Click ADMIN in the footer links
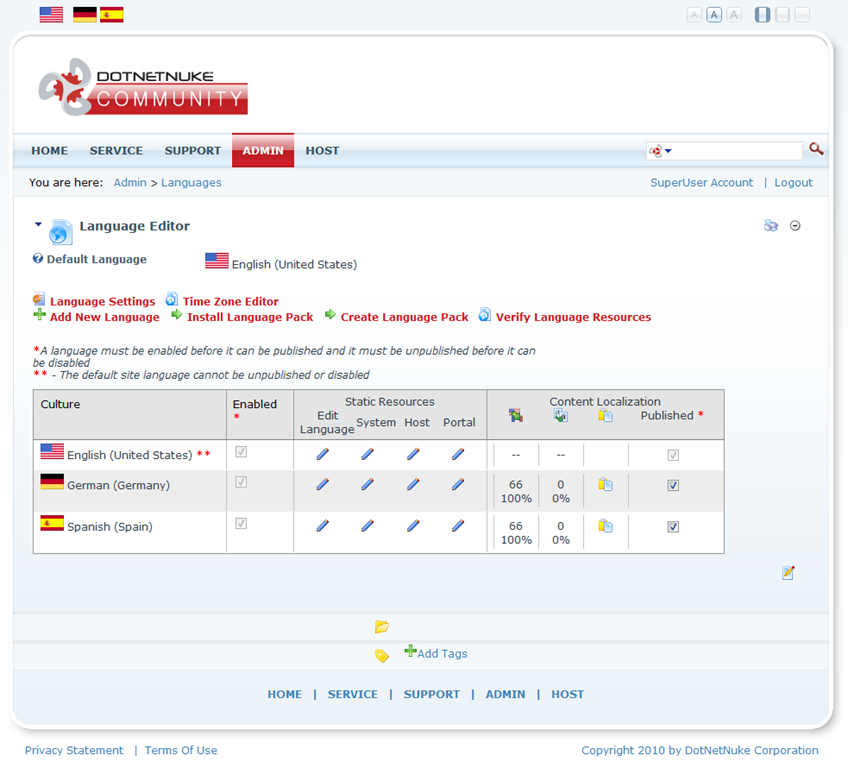 [505, 694]
